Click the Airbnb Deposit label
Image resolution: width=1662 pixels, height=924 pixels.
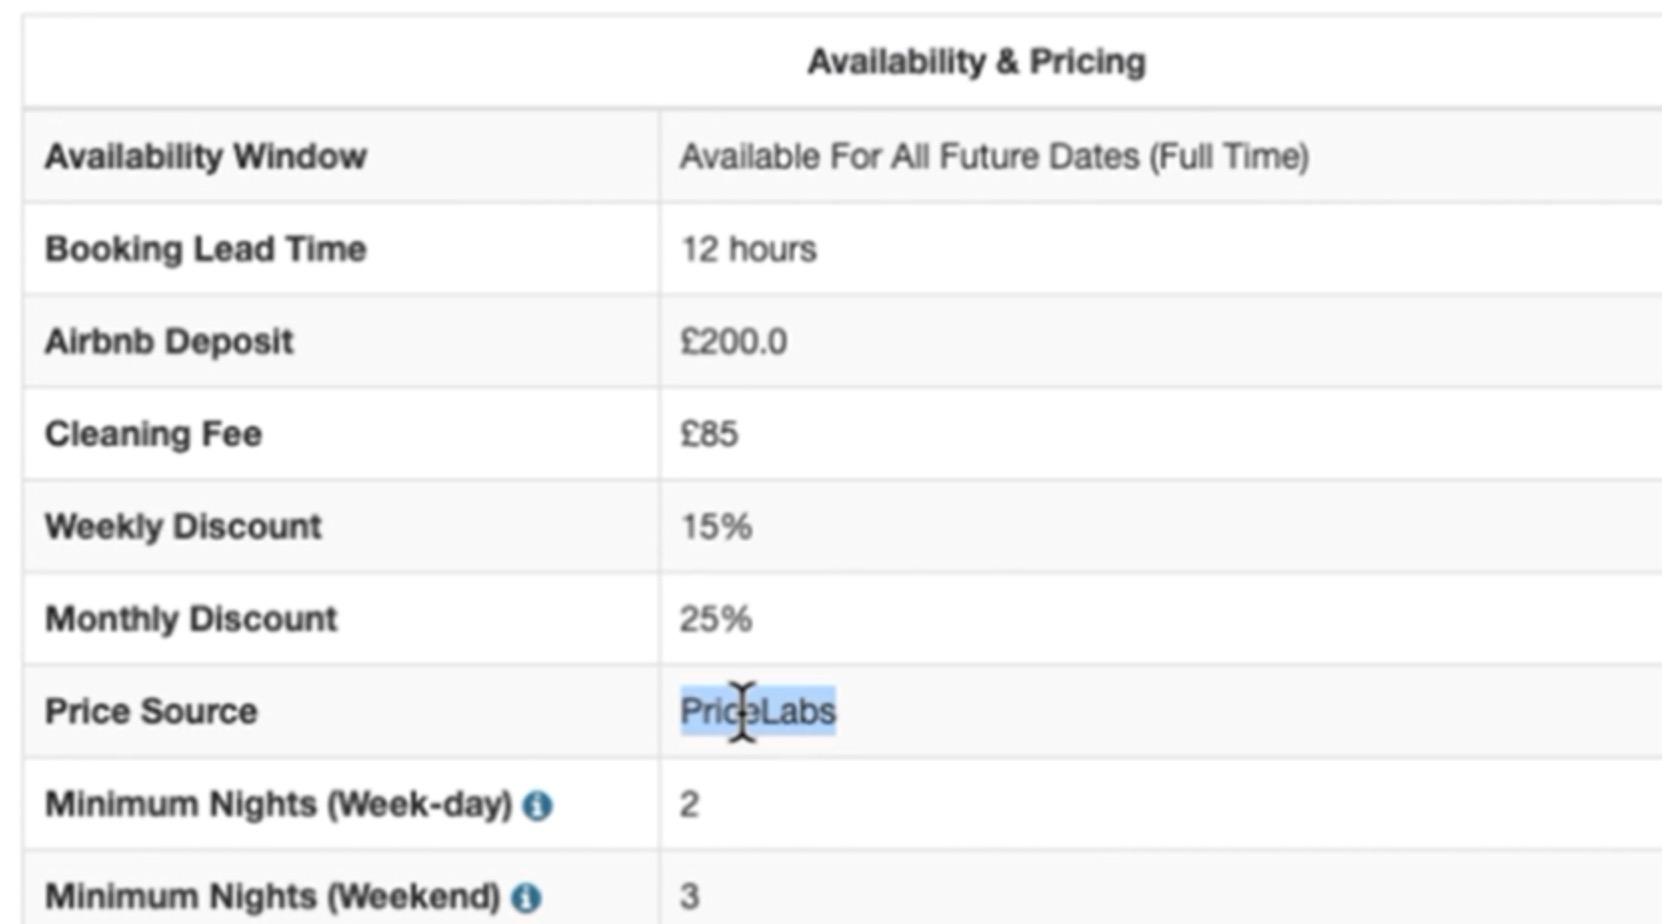pos(169,342)
